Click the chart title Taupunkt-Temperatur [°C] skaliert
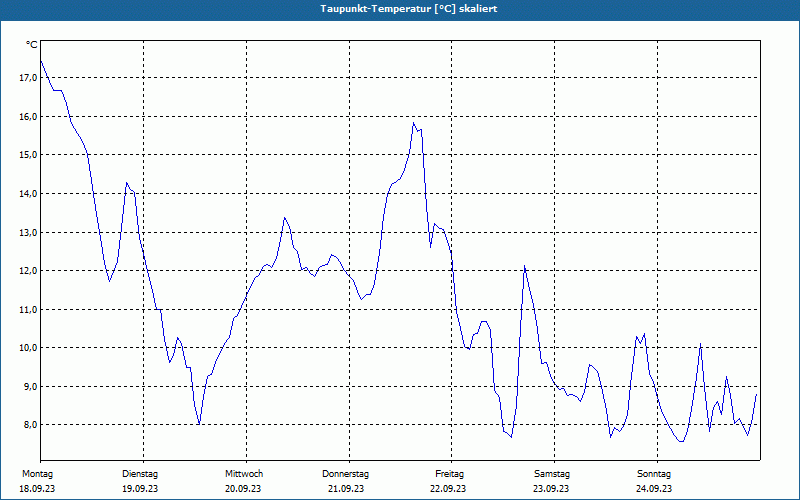Screen dimensions: 800x500 [x=409, y=9]
